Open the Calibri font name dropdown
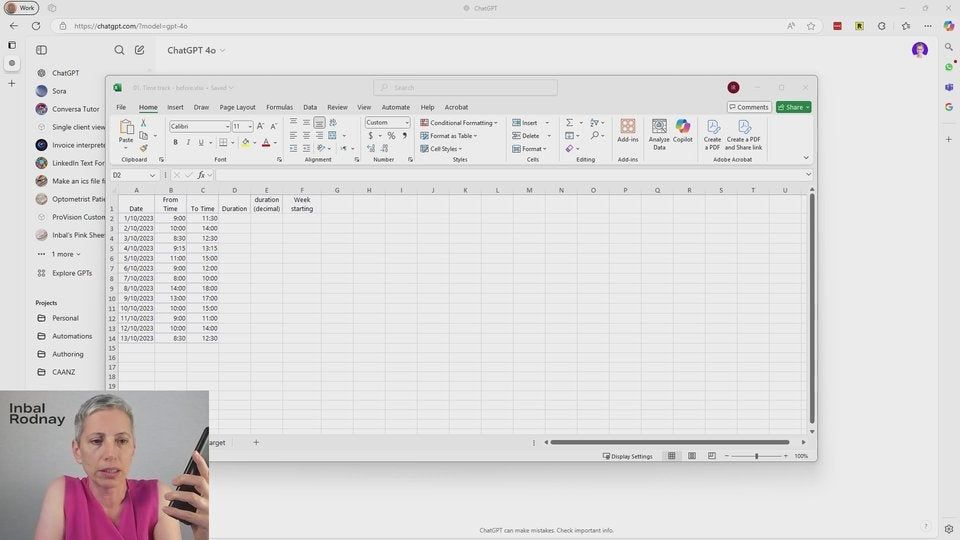This screenshot has height=540, width=960. click(x=227, y=127)
